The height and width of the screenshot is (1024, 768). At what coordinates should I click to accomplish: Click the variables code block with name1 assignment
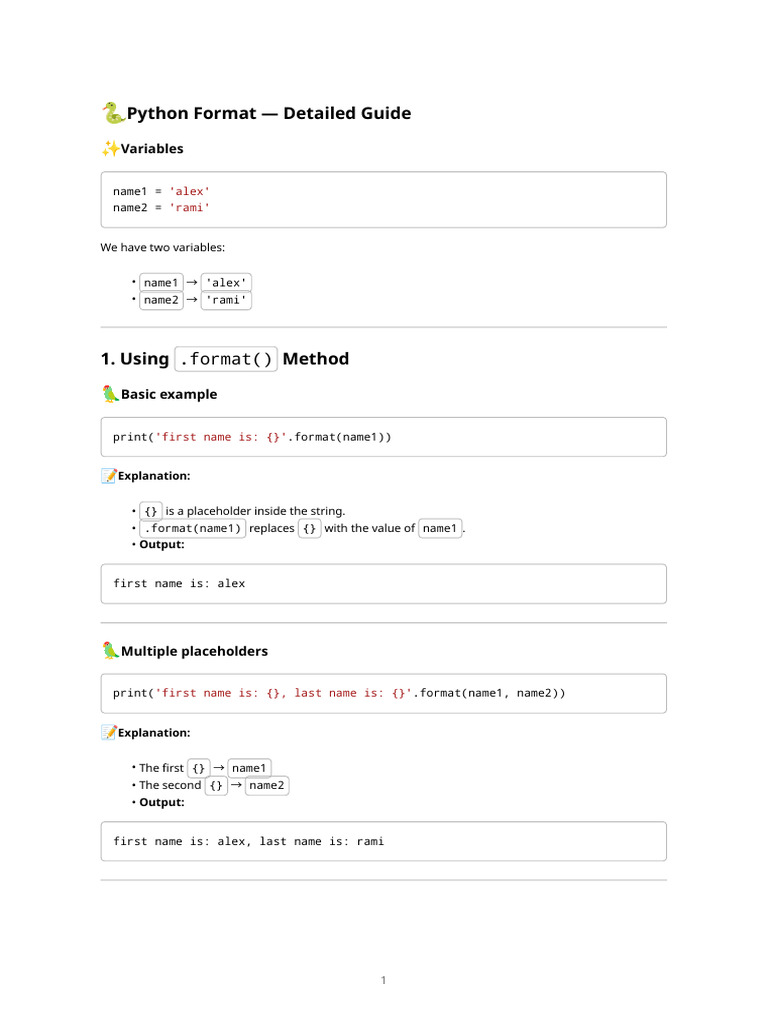(x=383, y=200)
